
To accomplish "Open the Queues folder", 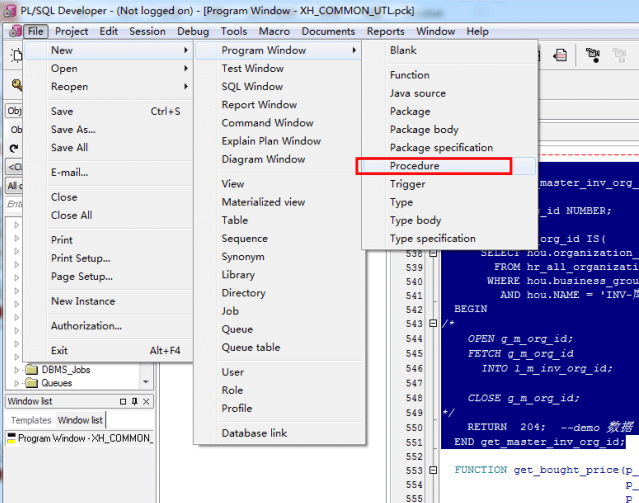I will pyautogui.click(x=48, y=383).
